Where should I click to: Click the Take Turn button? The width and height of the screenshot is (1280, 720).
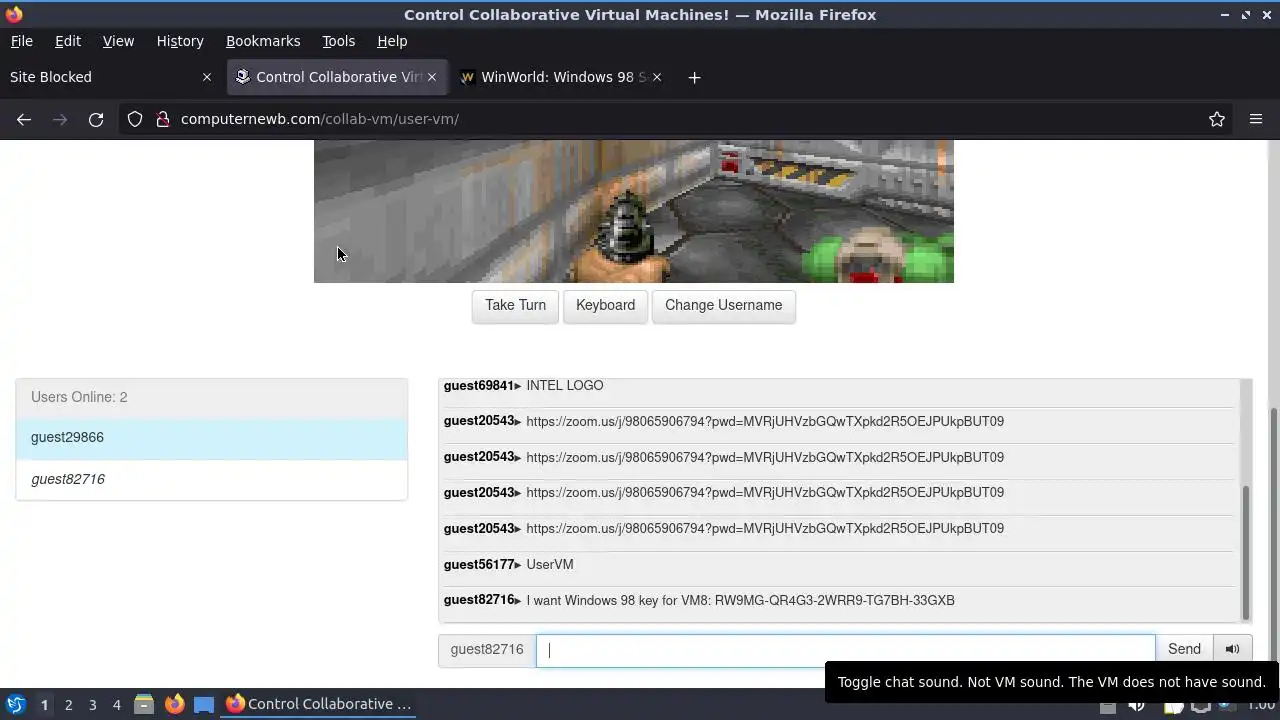coord(515,305)
